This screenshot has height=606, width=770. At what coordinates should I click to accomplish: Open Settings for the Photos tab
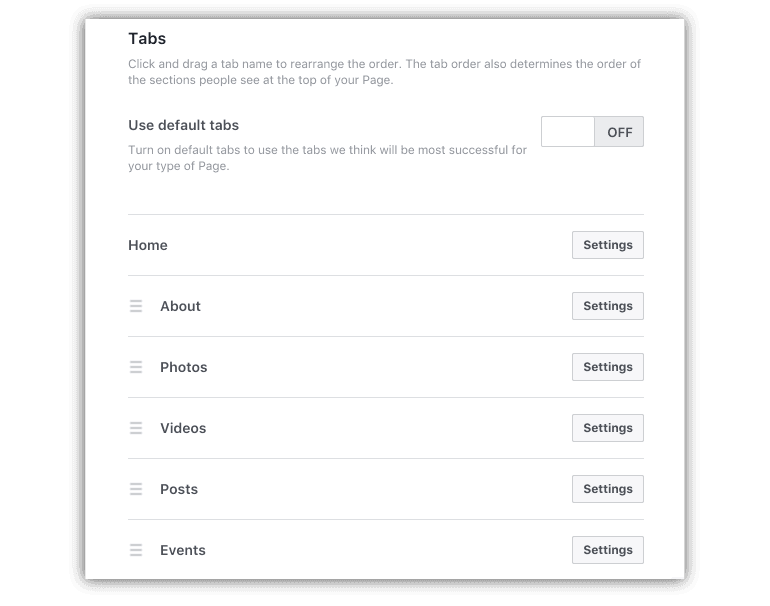click(x=607, y=367)
